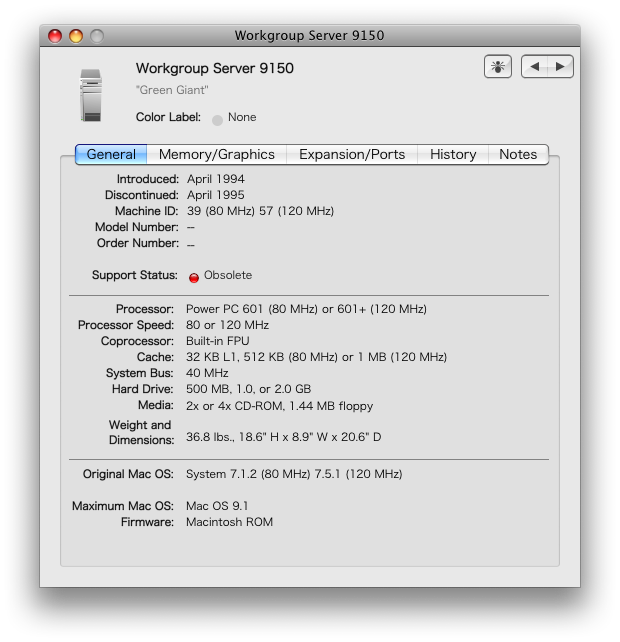
Task: Open the Notes tab
Action: coord(518,154)
